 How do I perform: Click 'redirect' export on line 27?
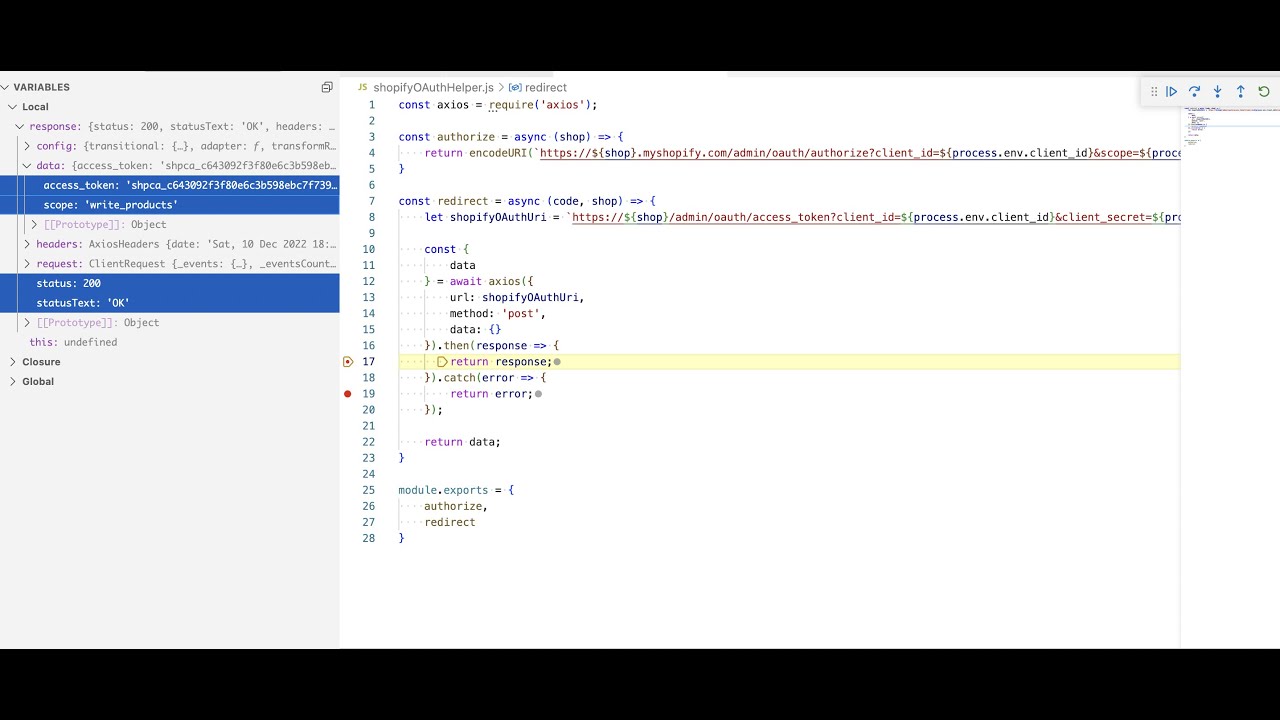click(x=450, y=522)
